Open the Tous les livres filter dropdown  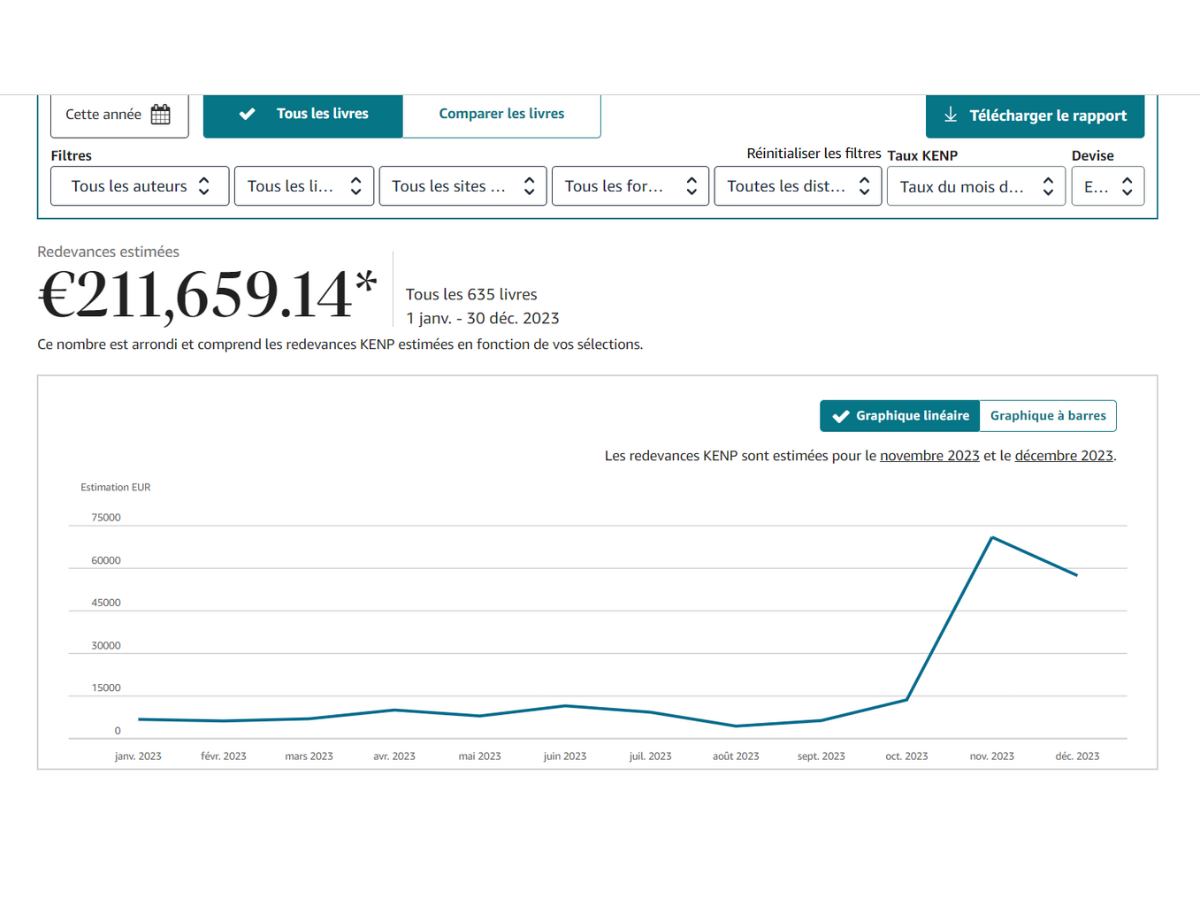304,186
